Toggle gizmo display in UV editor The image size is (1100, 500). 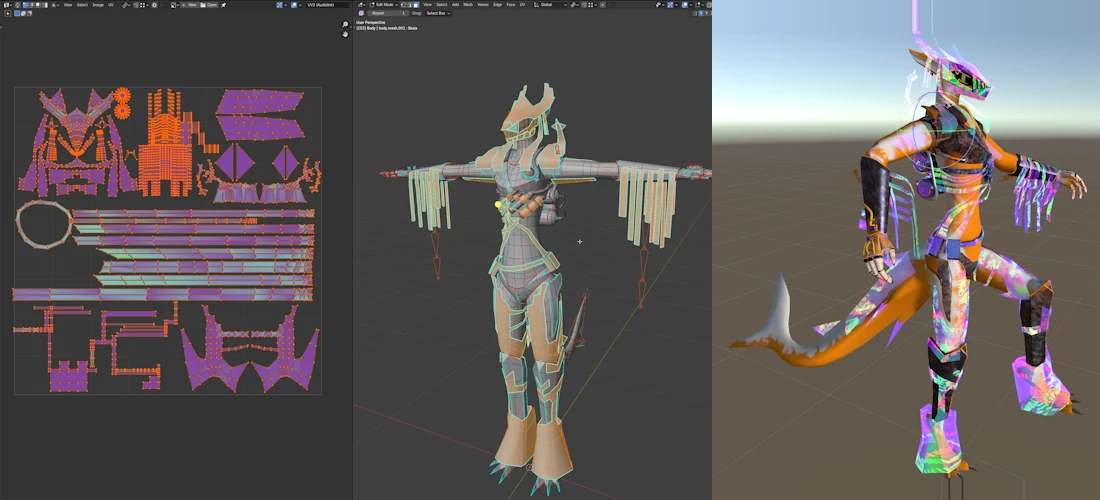(x=280, y=5)
